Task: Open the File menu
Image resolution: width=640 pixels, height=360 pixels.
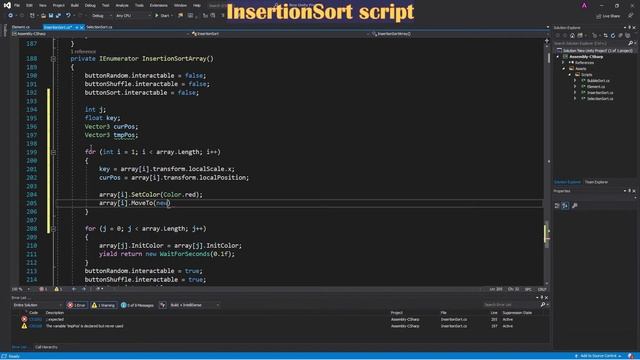Action: point(17,5)
